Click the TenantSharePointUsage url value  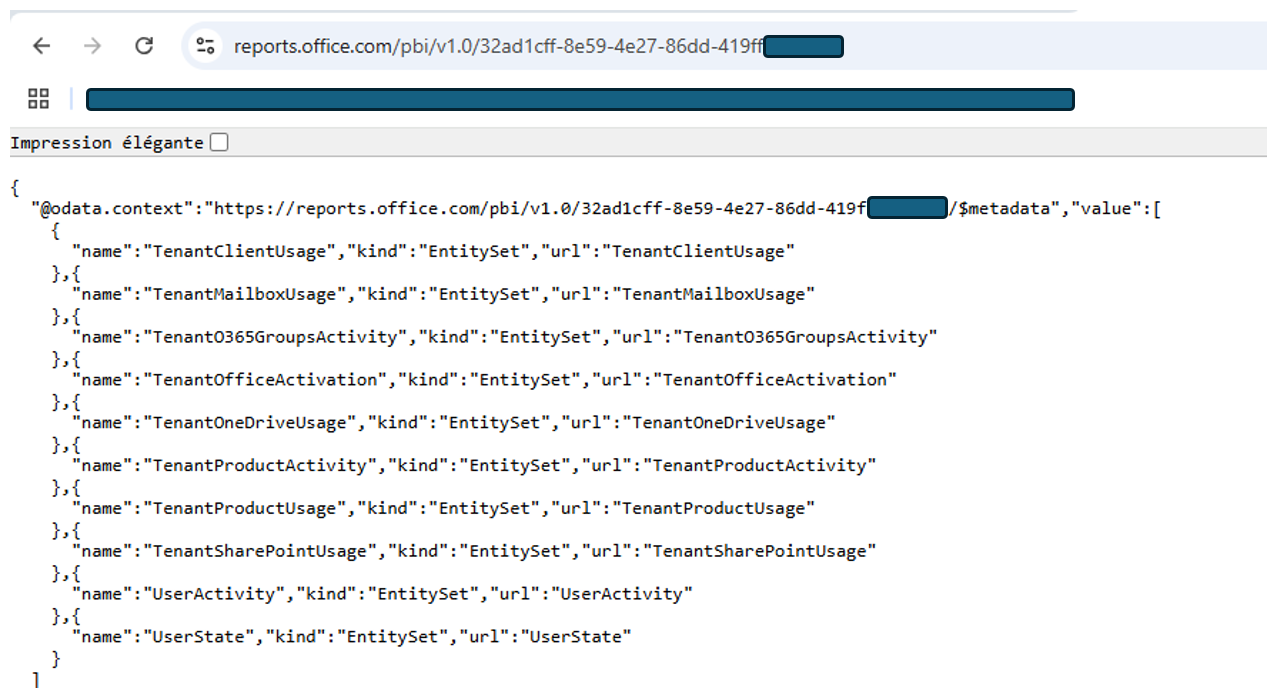coord(759,551)
